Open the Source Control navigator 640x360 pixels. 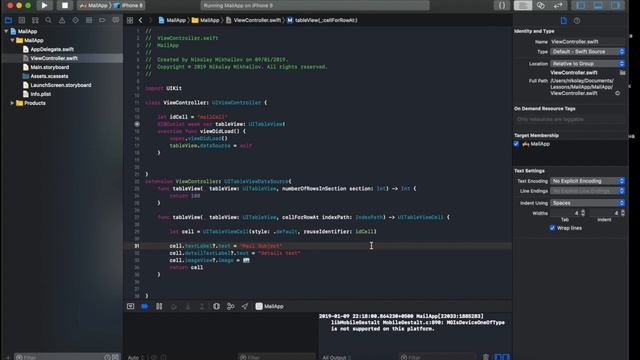(x=22, y=20)
